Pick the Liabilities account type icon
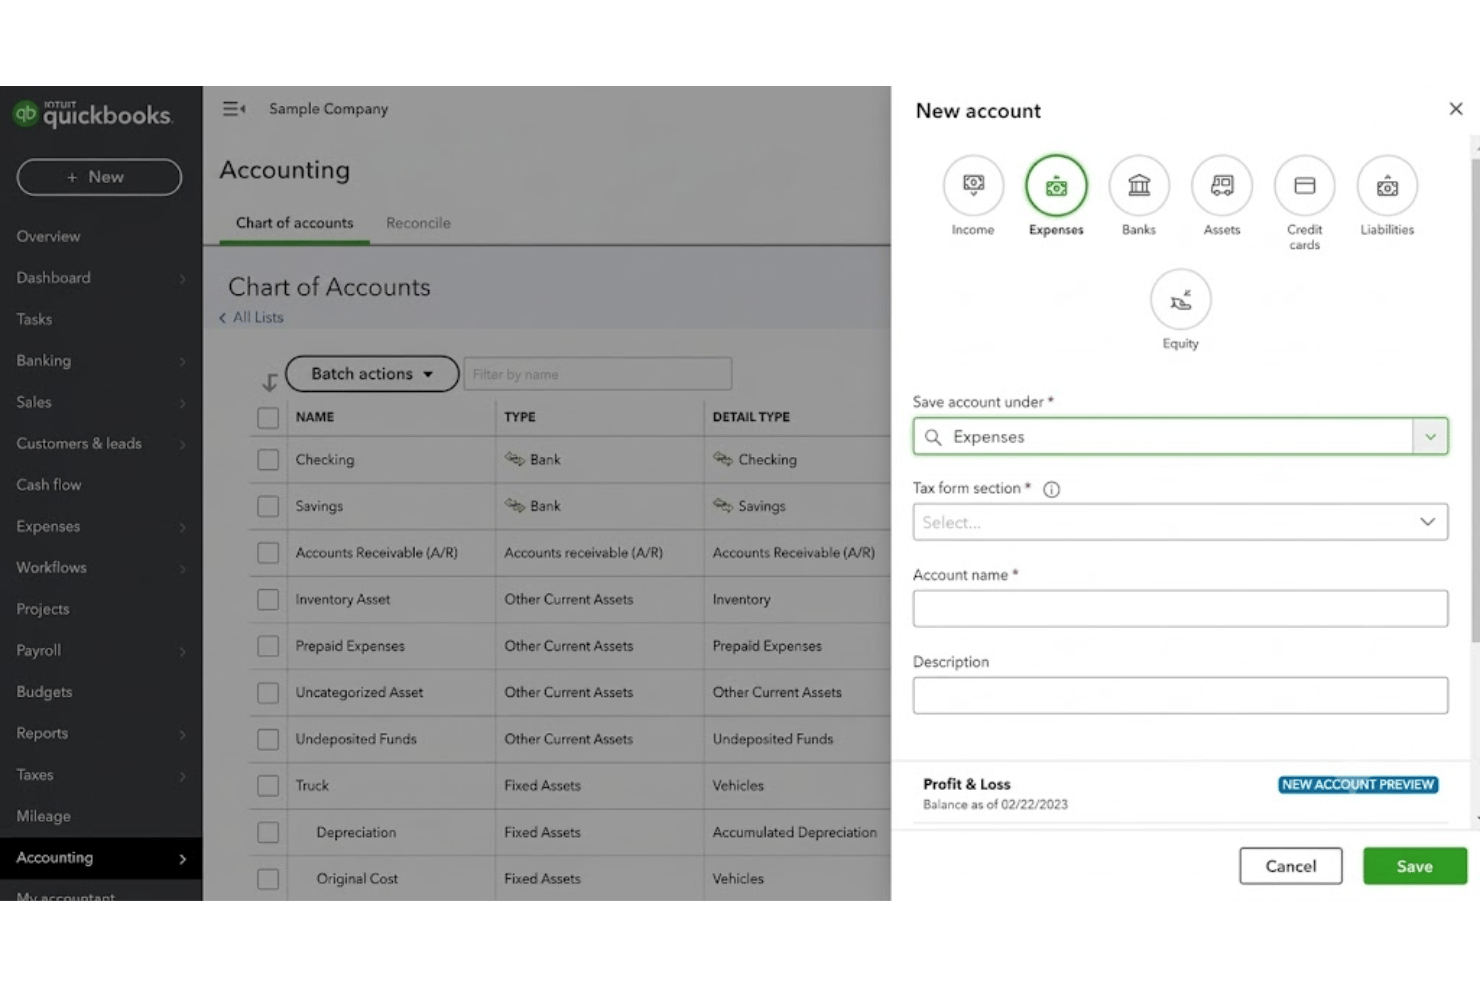Screen dimensions: 1480x987 click(x=1387, y=186)
